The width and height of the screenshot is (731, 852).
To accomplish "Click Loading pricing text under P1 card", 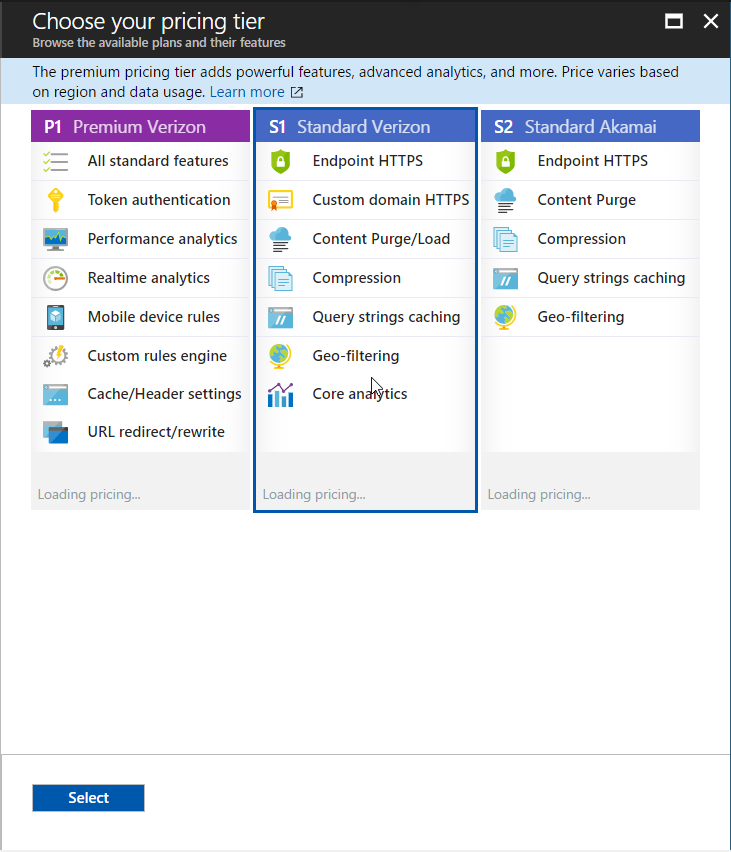I will point(89,494).
